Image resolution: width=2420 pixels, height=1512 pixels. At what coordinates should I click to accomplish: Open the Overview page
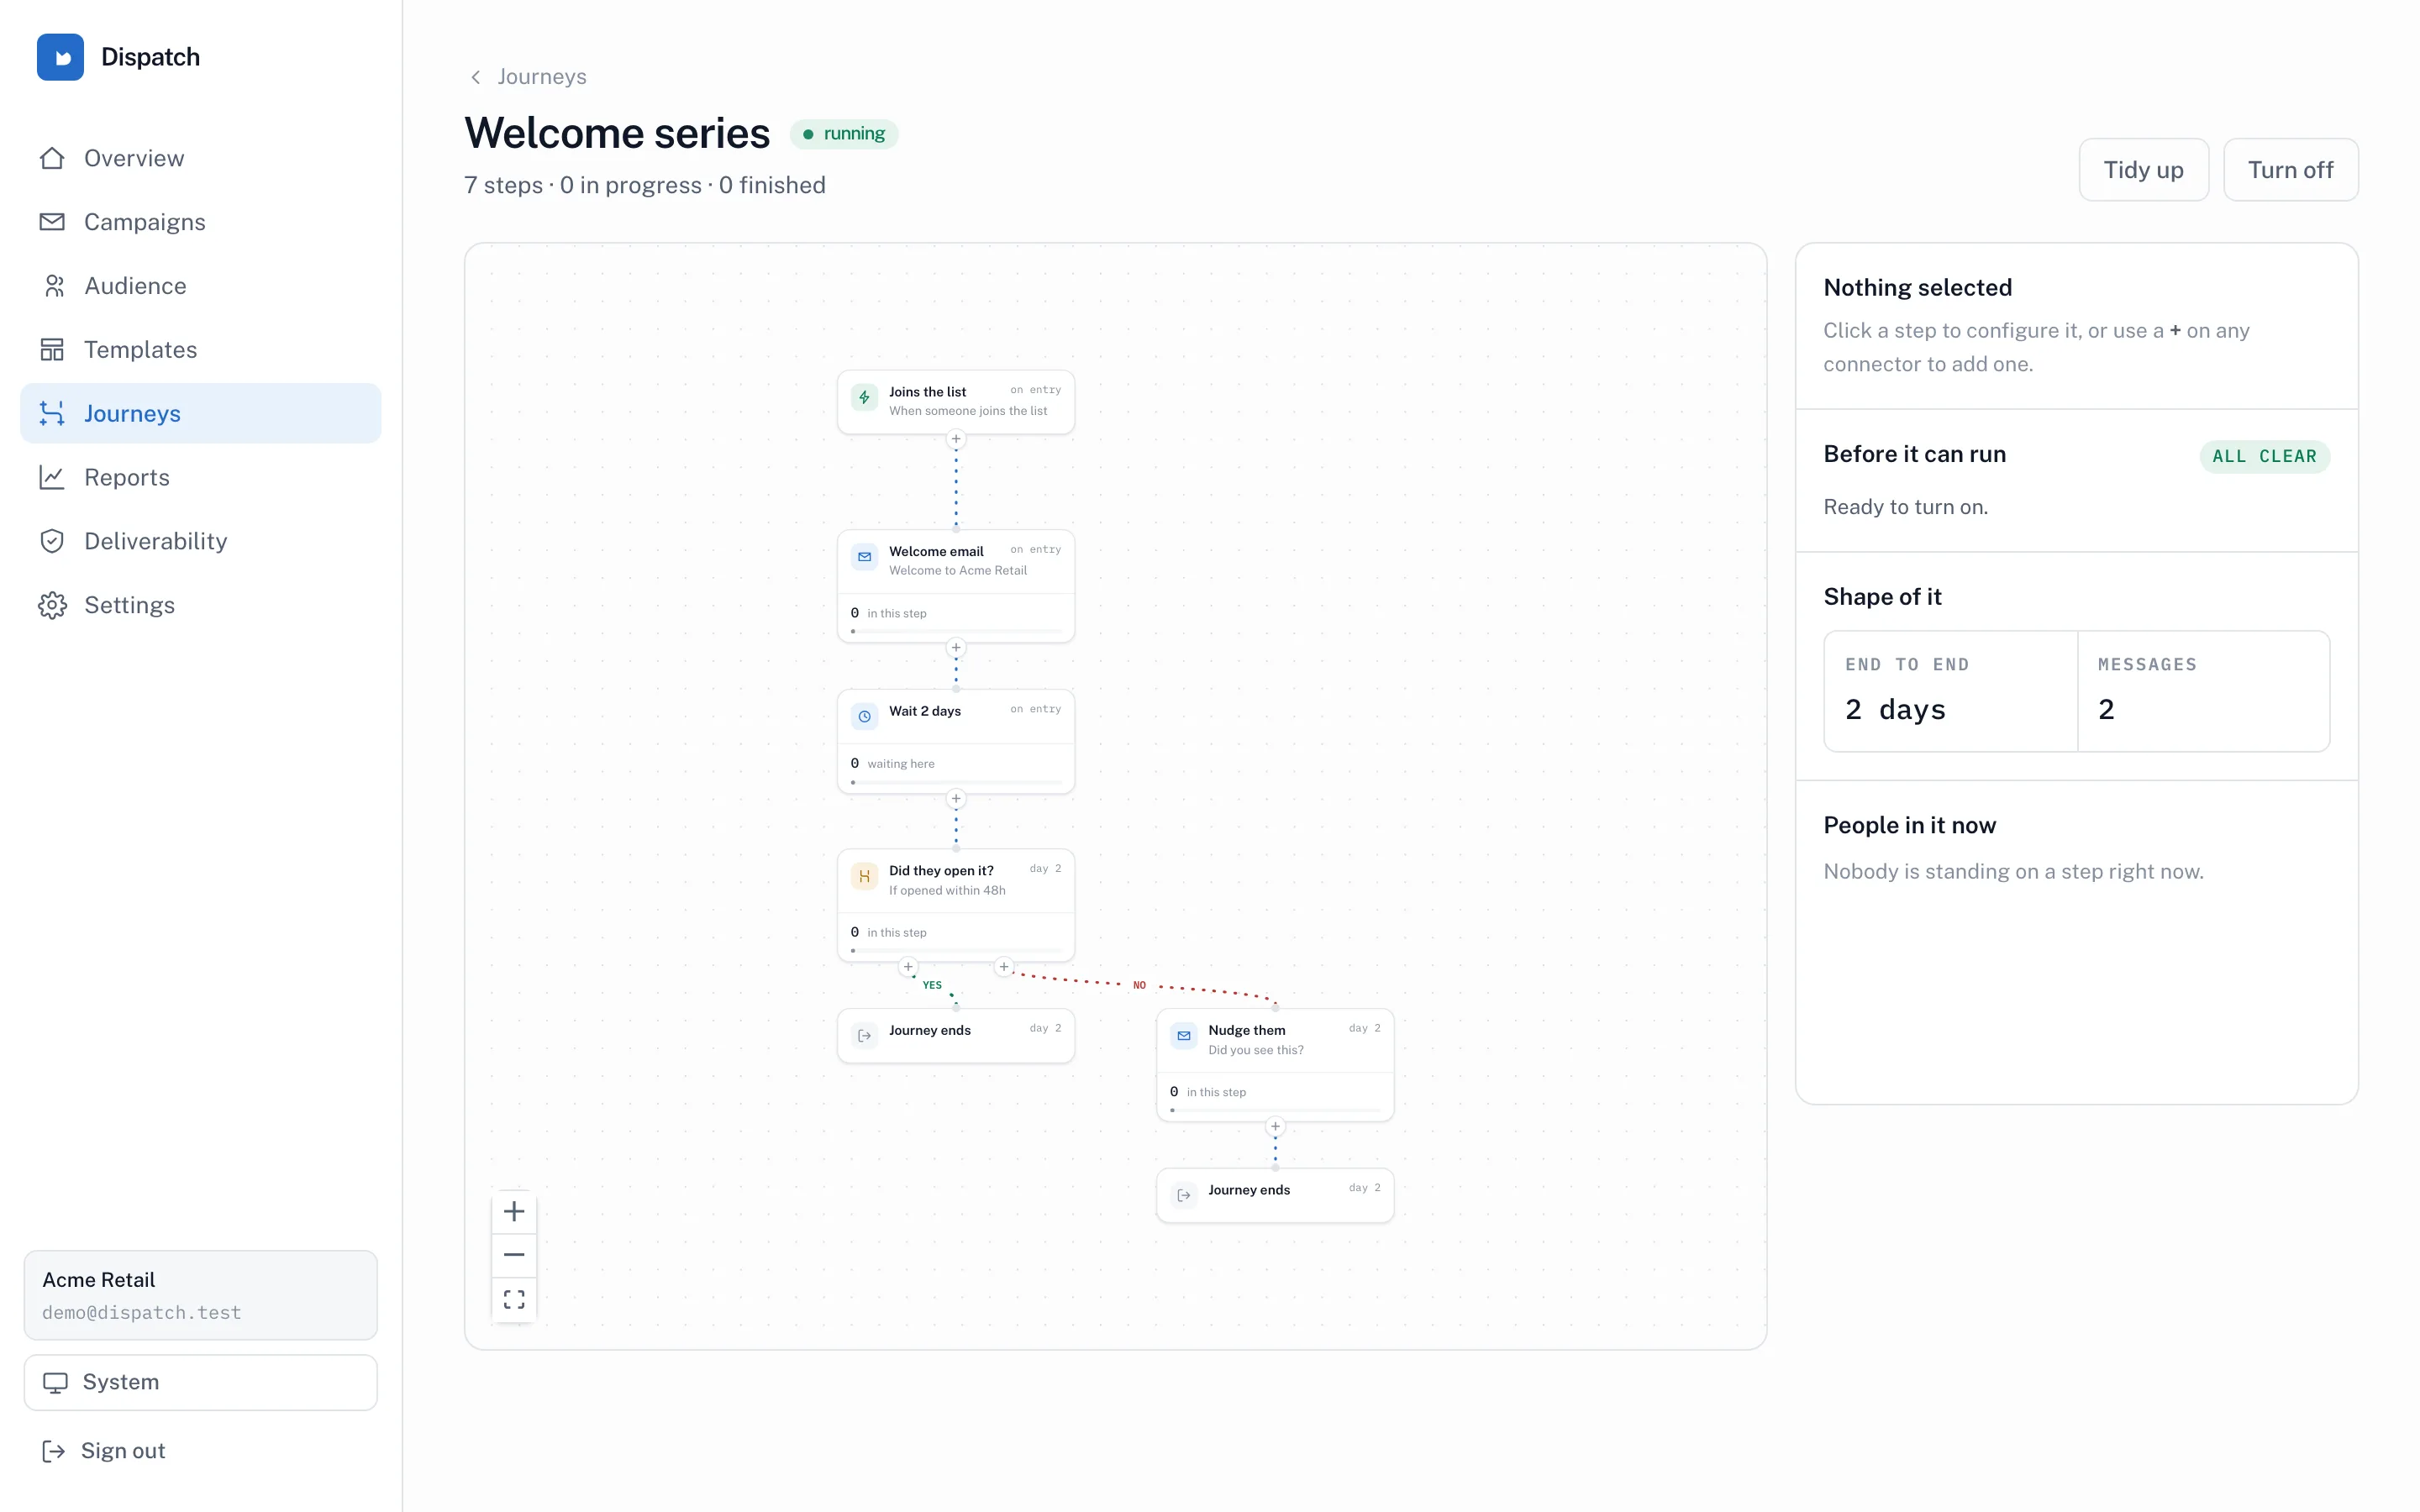point(201,158)
